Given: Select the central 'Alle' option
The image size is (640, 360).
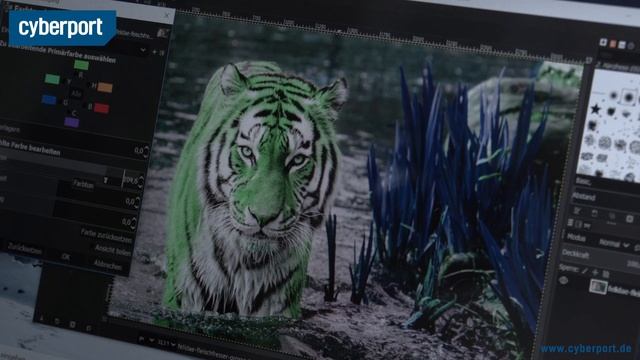Looking at the screenshot, I should pos(76,94).
